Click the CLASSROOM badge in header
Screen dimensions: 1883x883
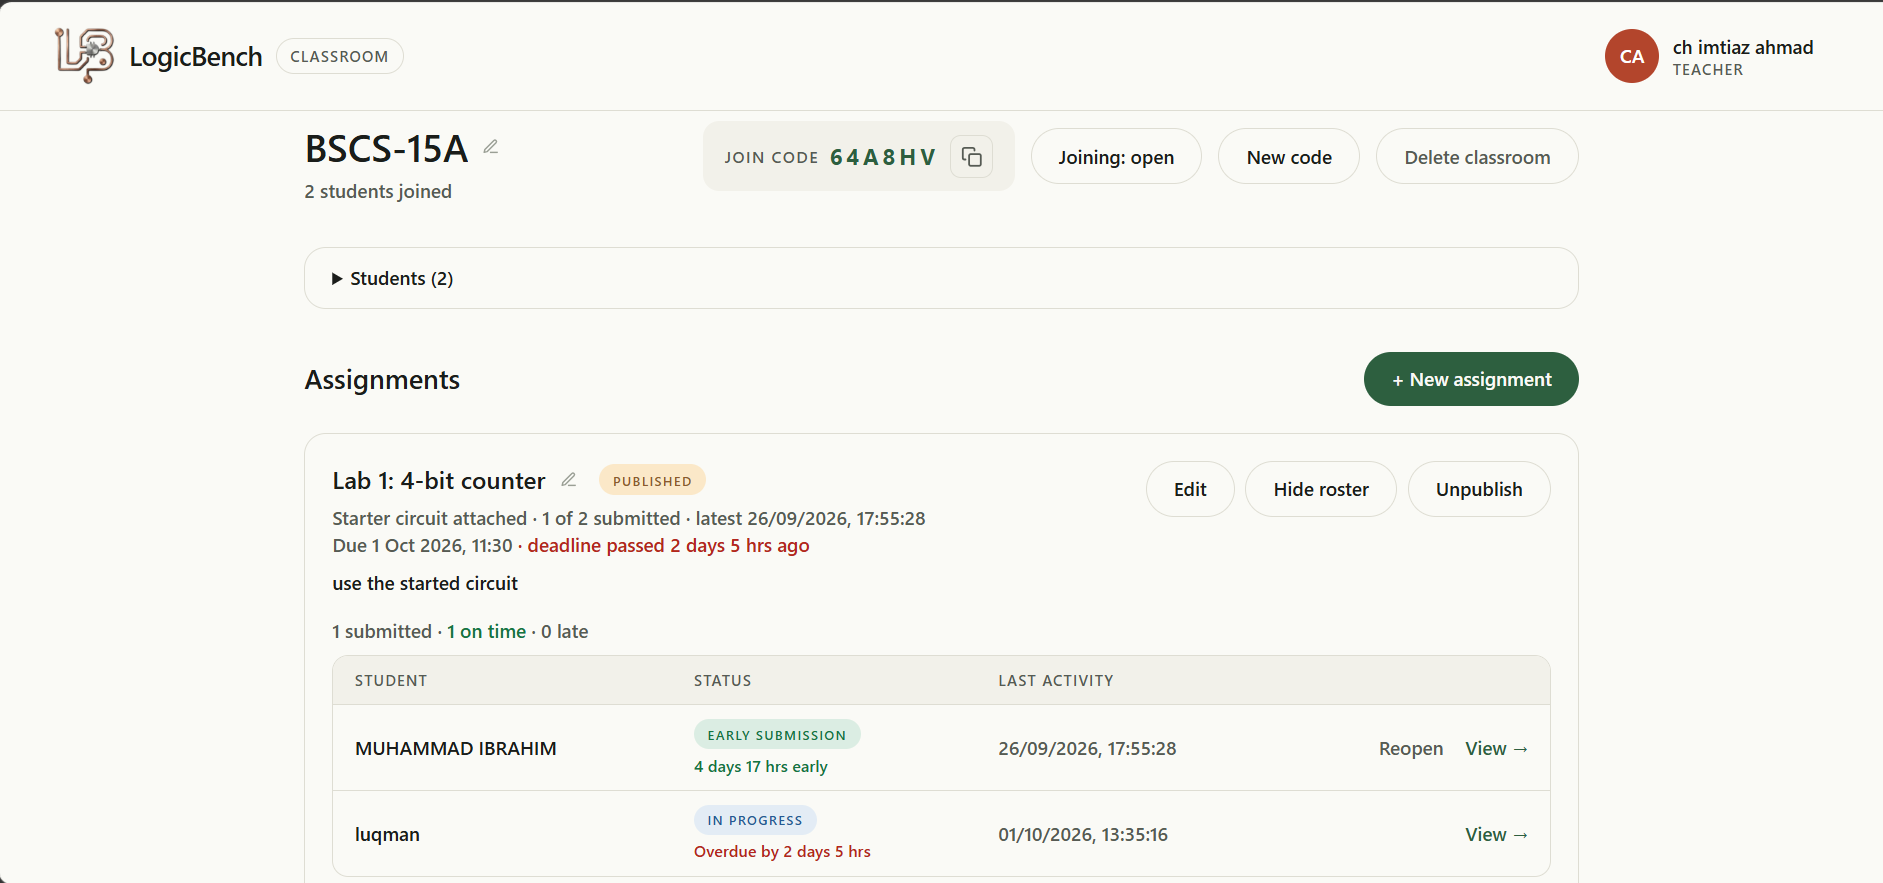coord(339,56)
